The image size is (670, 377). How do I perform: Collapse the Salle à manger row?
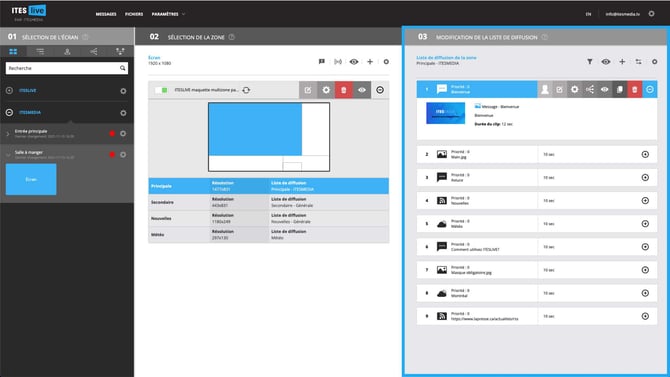pos(8,155)
